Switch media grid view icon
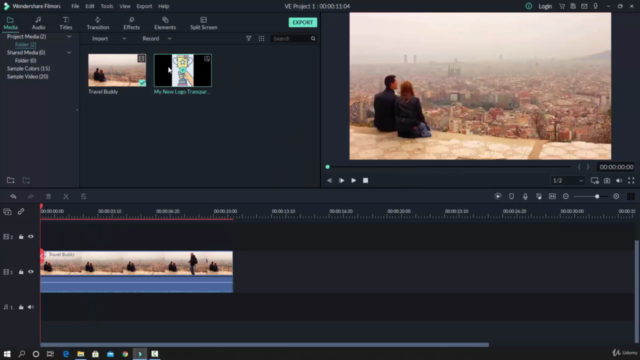 click(262, 38)
